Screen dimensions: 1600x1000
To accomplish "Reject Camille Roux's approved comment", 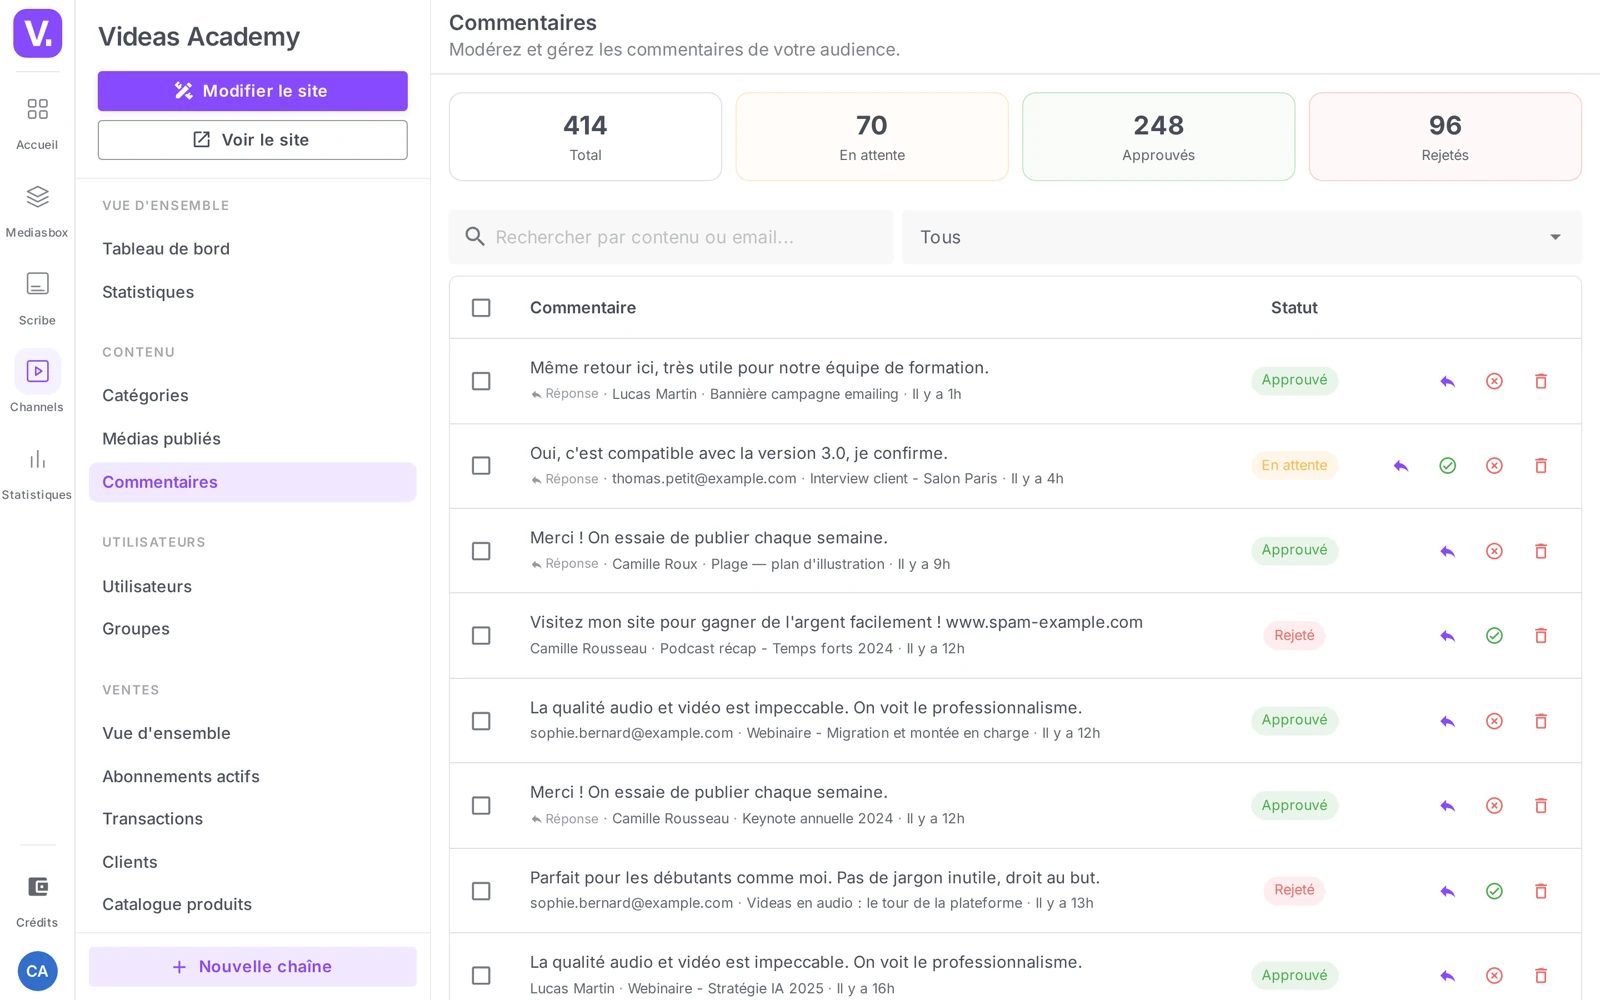I will 1494,551.
